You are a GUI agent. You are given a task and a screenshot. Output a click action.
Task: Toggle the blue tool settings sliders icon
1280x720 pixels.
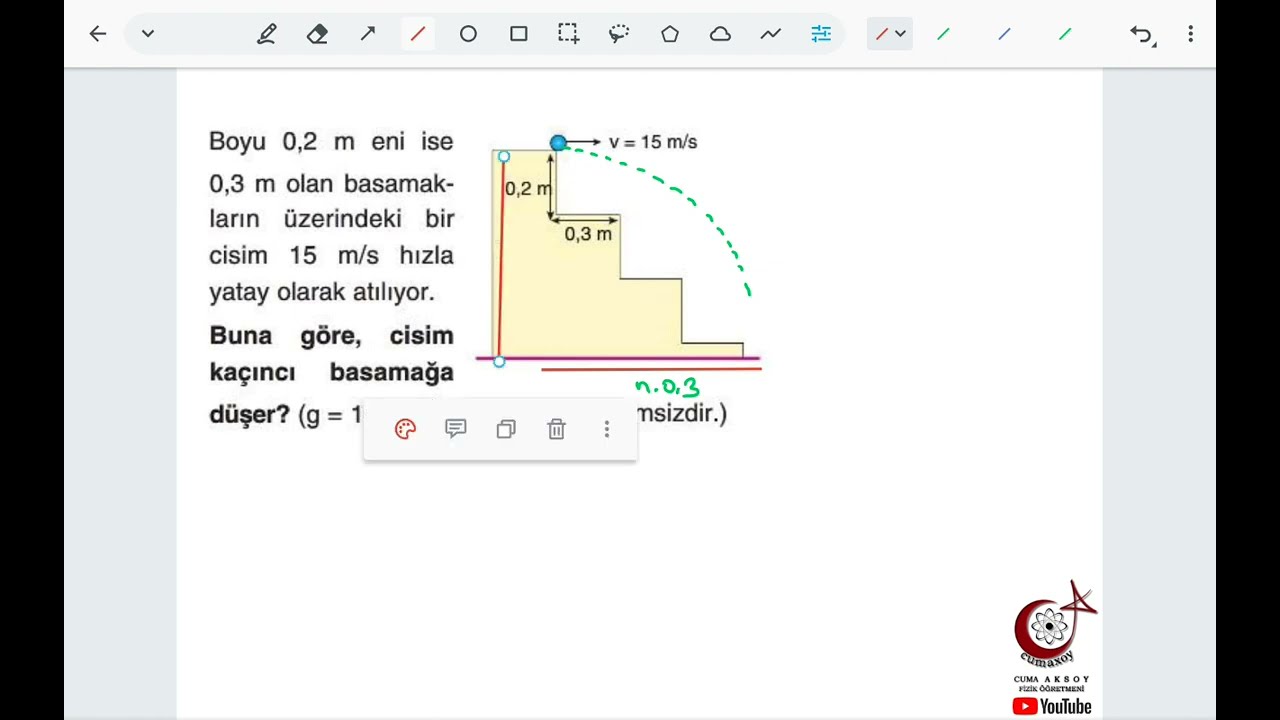point(821,34)
